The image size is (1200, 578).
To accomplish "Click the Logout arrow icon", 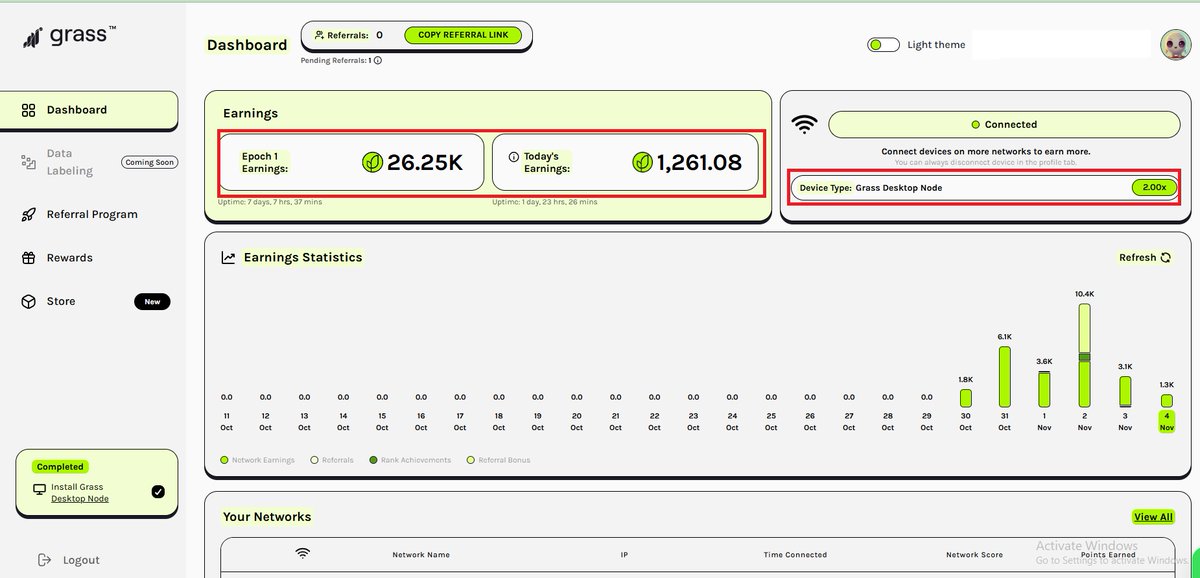I will 43,560.
